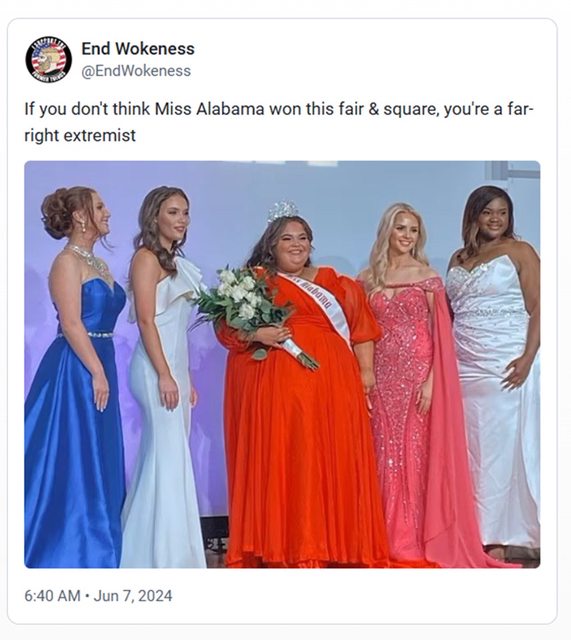
Task: Click the Jun 7, 2024 date
Action: point(133,596)
